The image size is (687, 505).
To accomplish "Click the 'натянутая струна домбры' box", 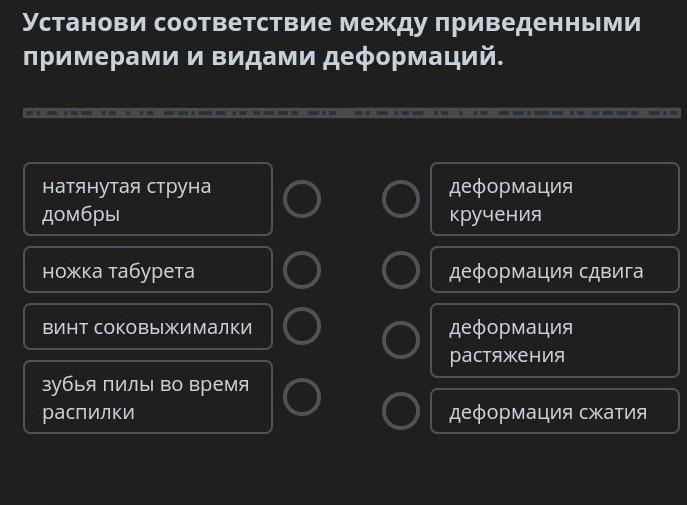I will coord(148,199).
